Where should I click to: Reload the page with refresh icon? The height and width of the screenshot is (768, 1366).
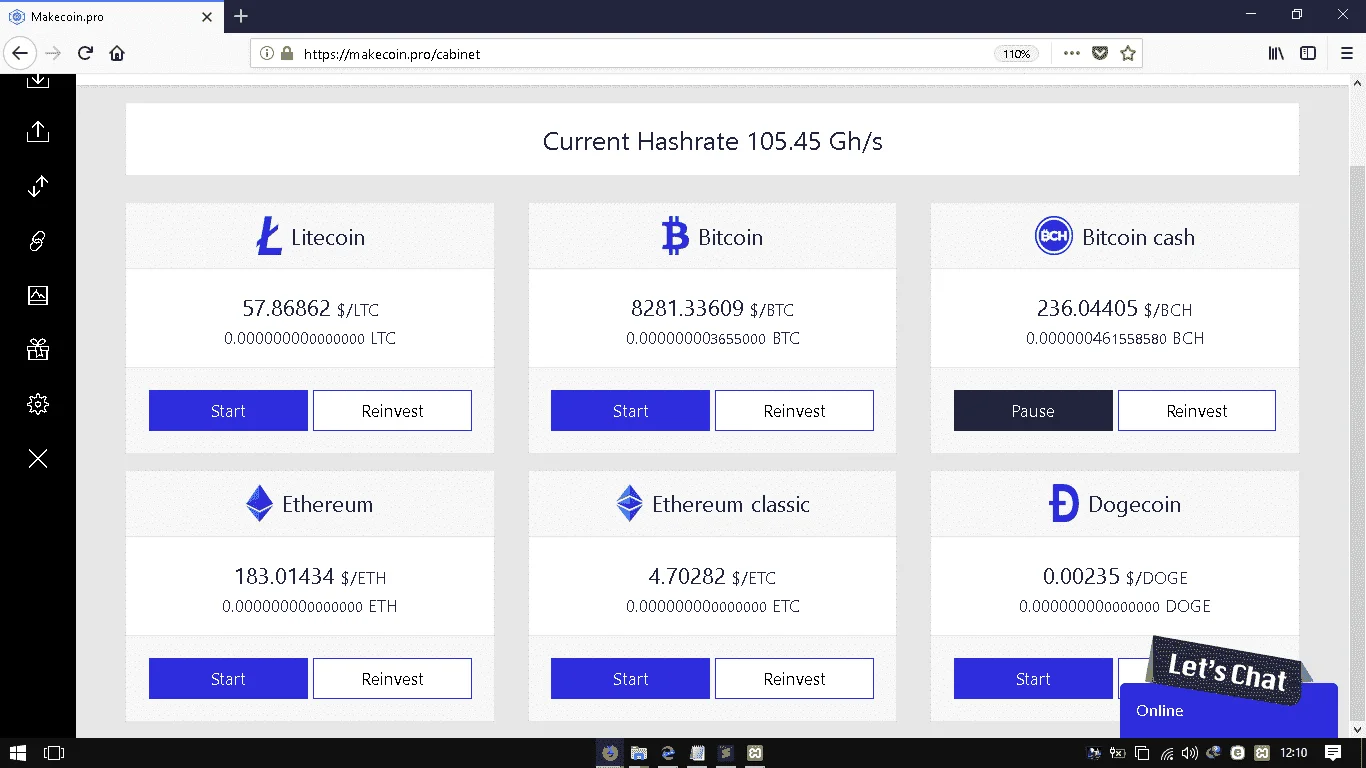85,53
